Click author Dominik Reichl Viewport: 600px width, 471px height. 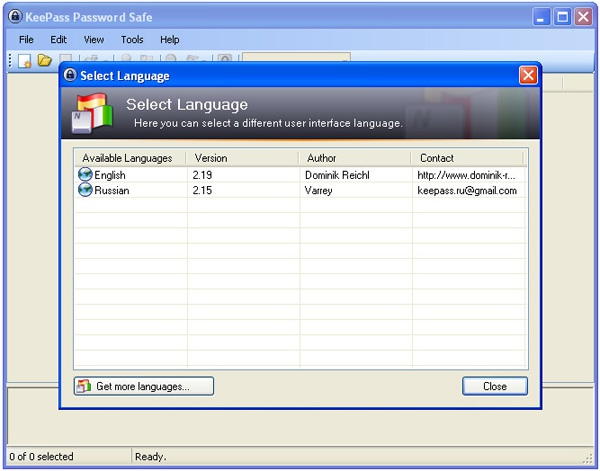337,175
